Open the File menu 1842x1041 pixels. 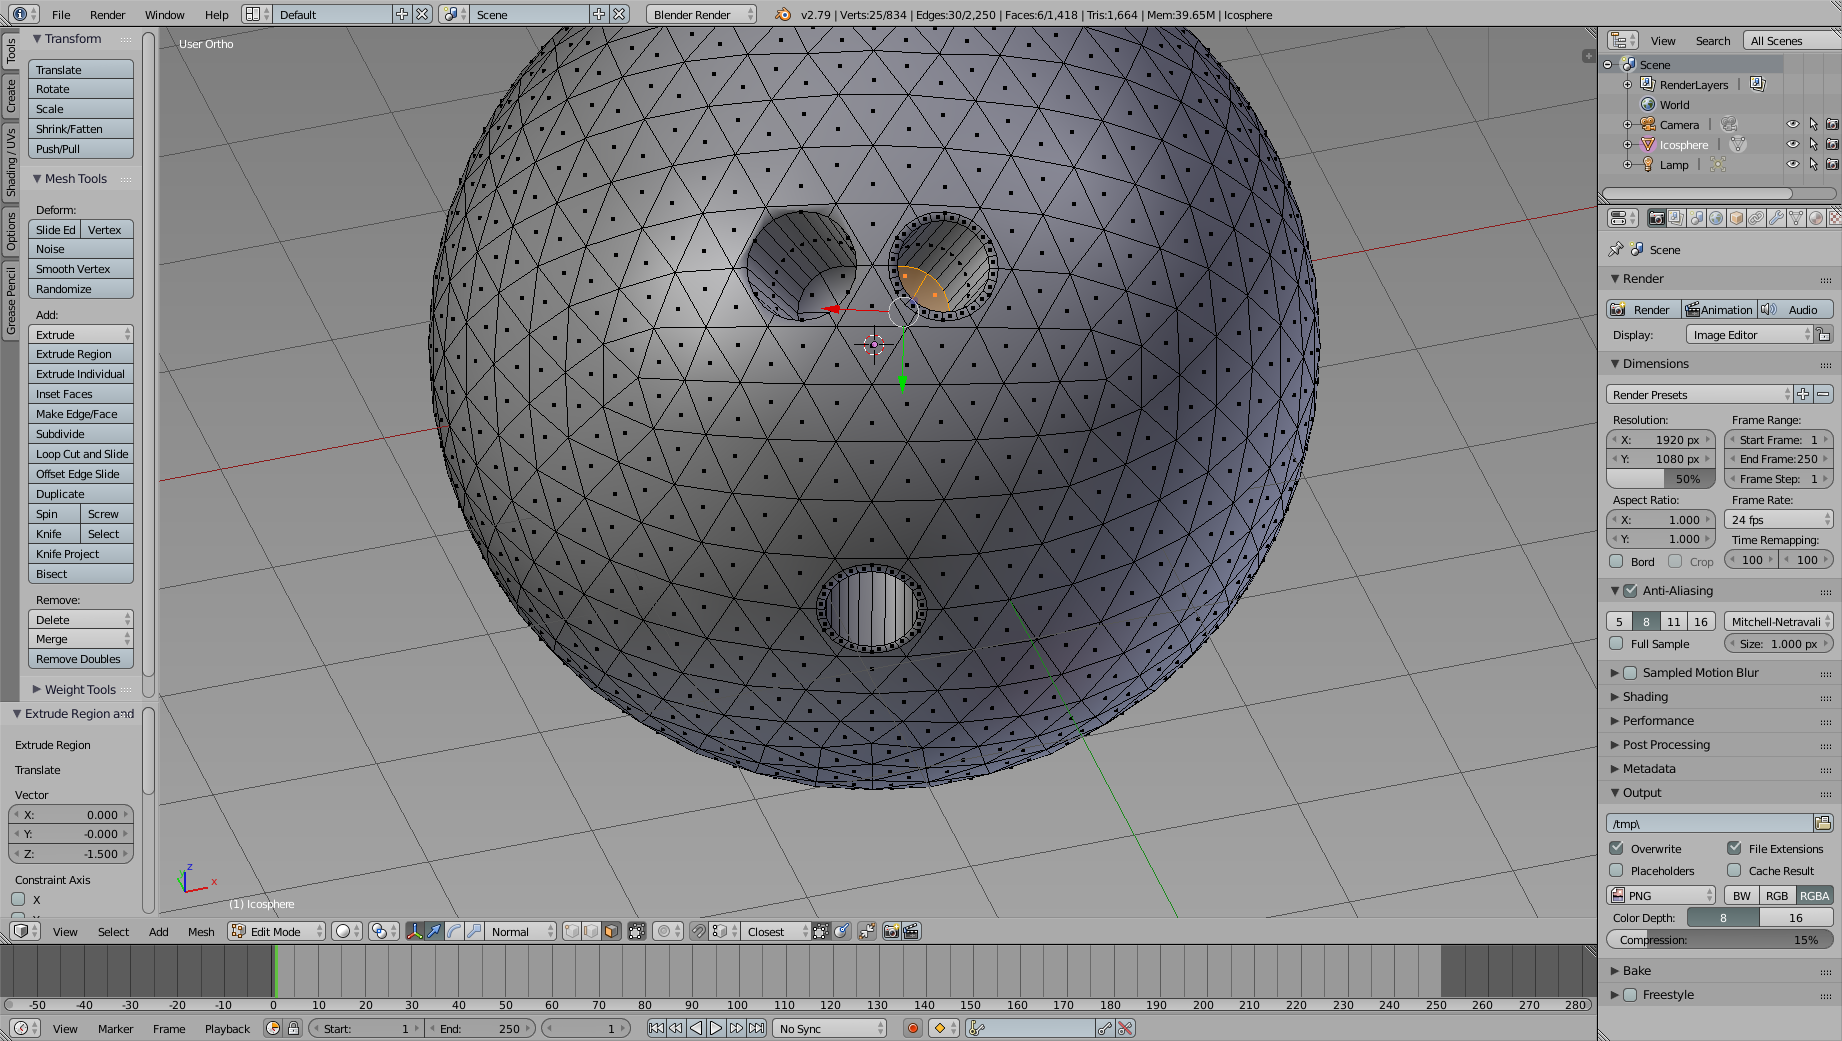pos(61,15)
